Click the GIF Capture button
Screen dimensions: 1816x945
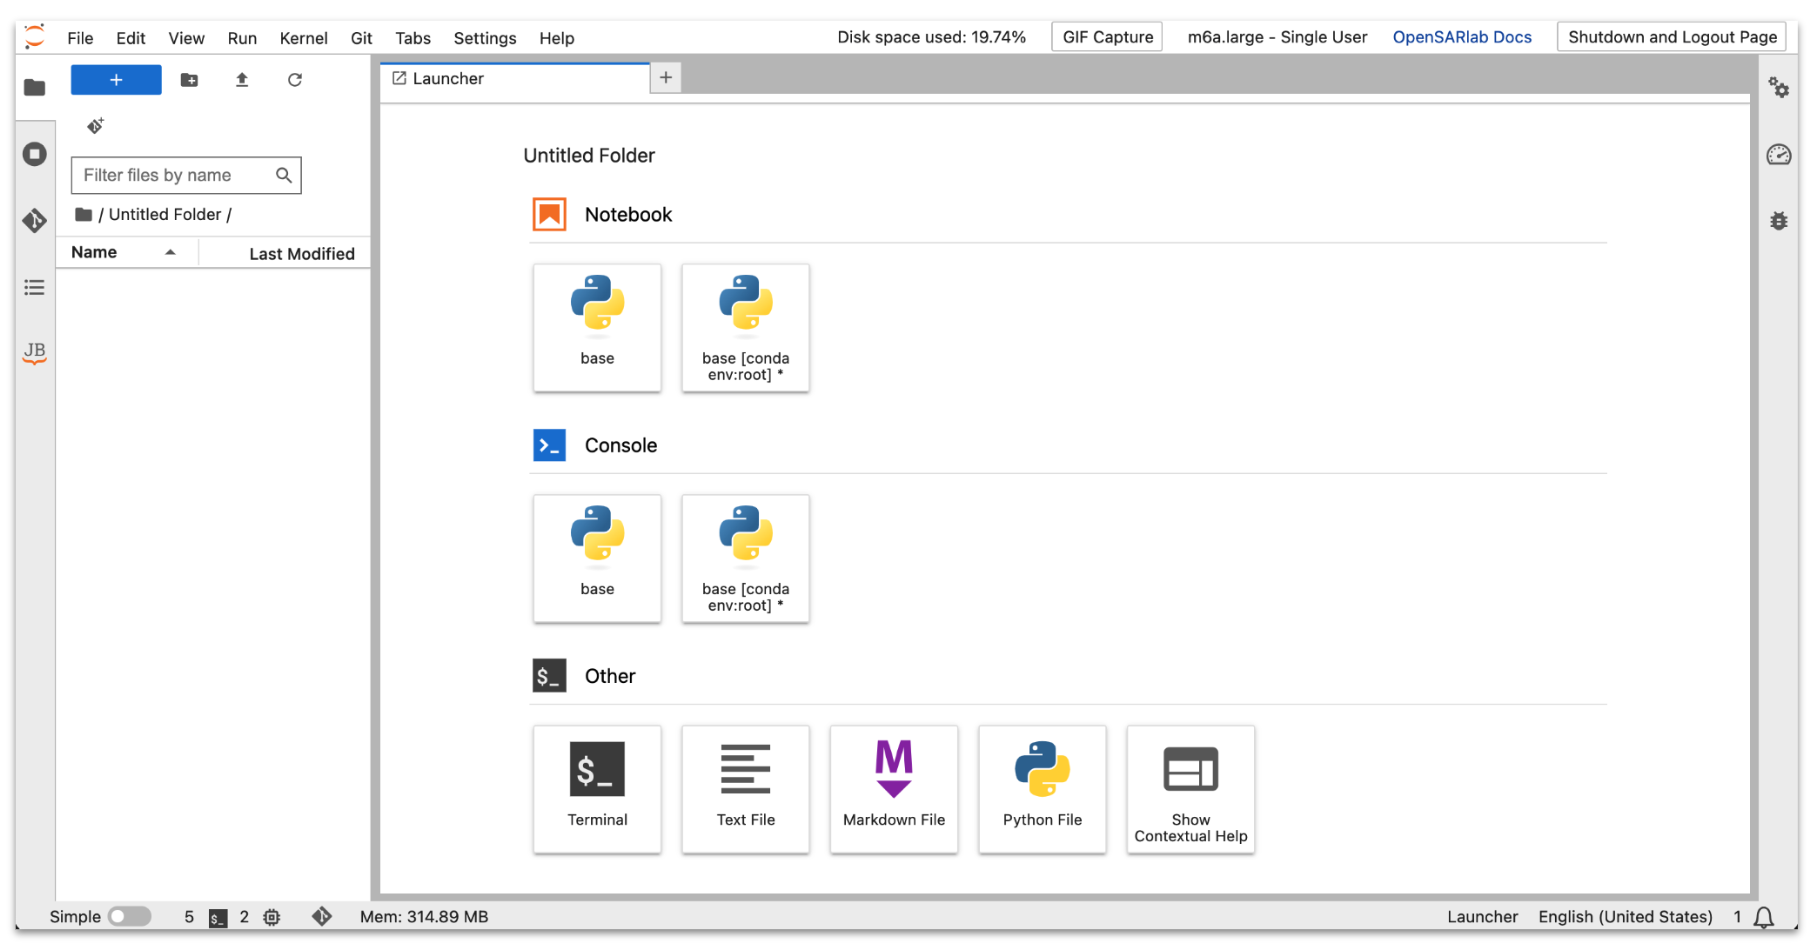point(1106,36)
